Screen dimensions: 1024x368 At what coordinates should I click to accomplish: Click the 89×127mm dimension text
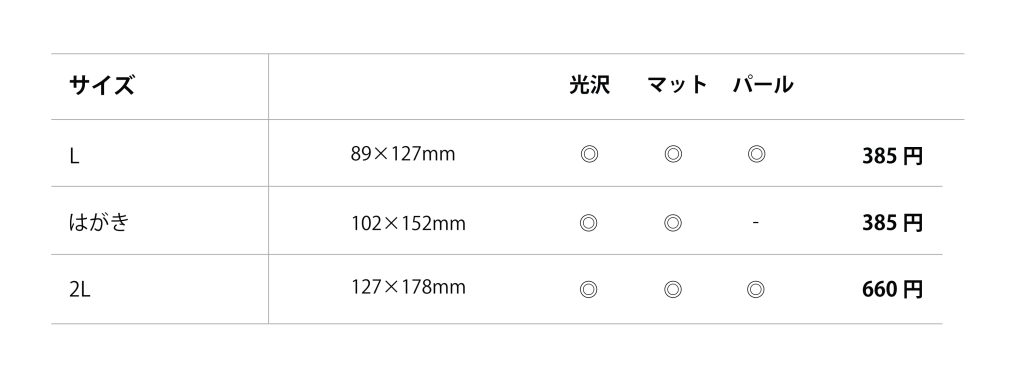(403, 155)
